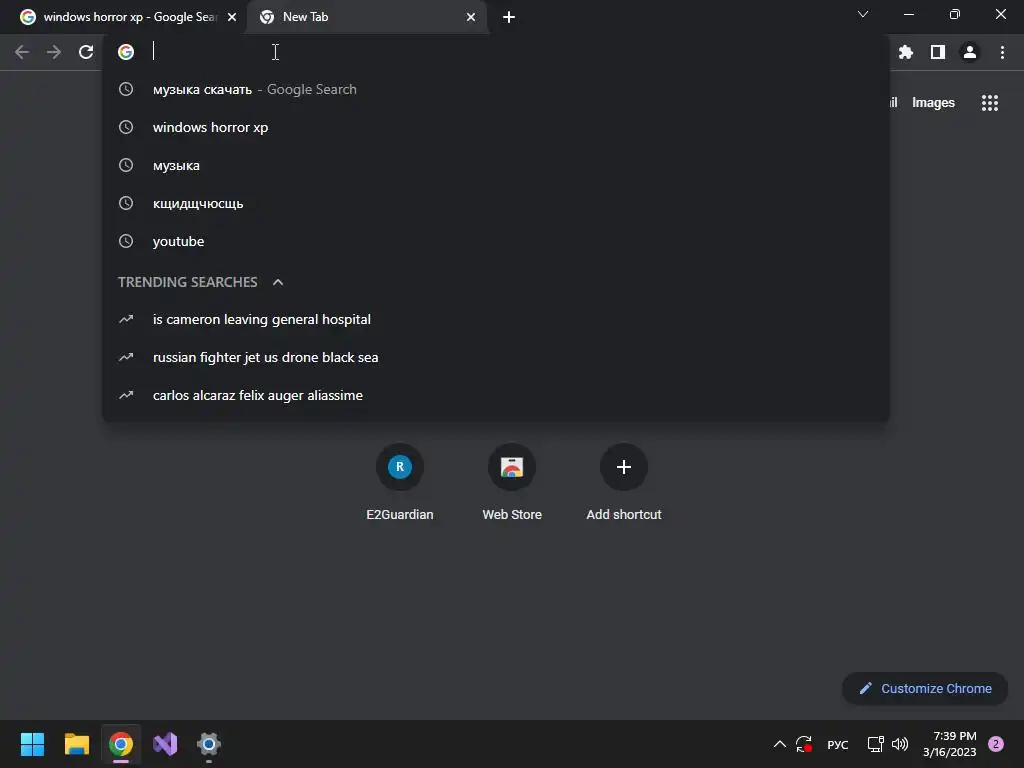Screen dimensions: 1024x768
Task: Select suggestion windows horror xp
Action: click(496, 127)
